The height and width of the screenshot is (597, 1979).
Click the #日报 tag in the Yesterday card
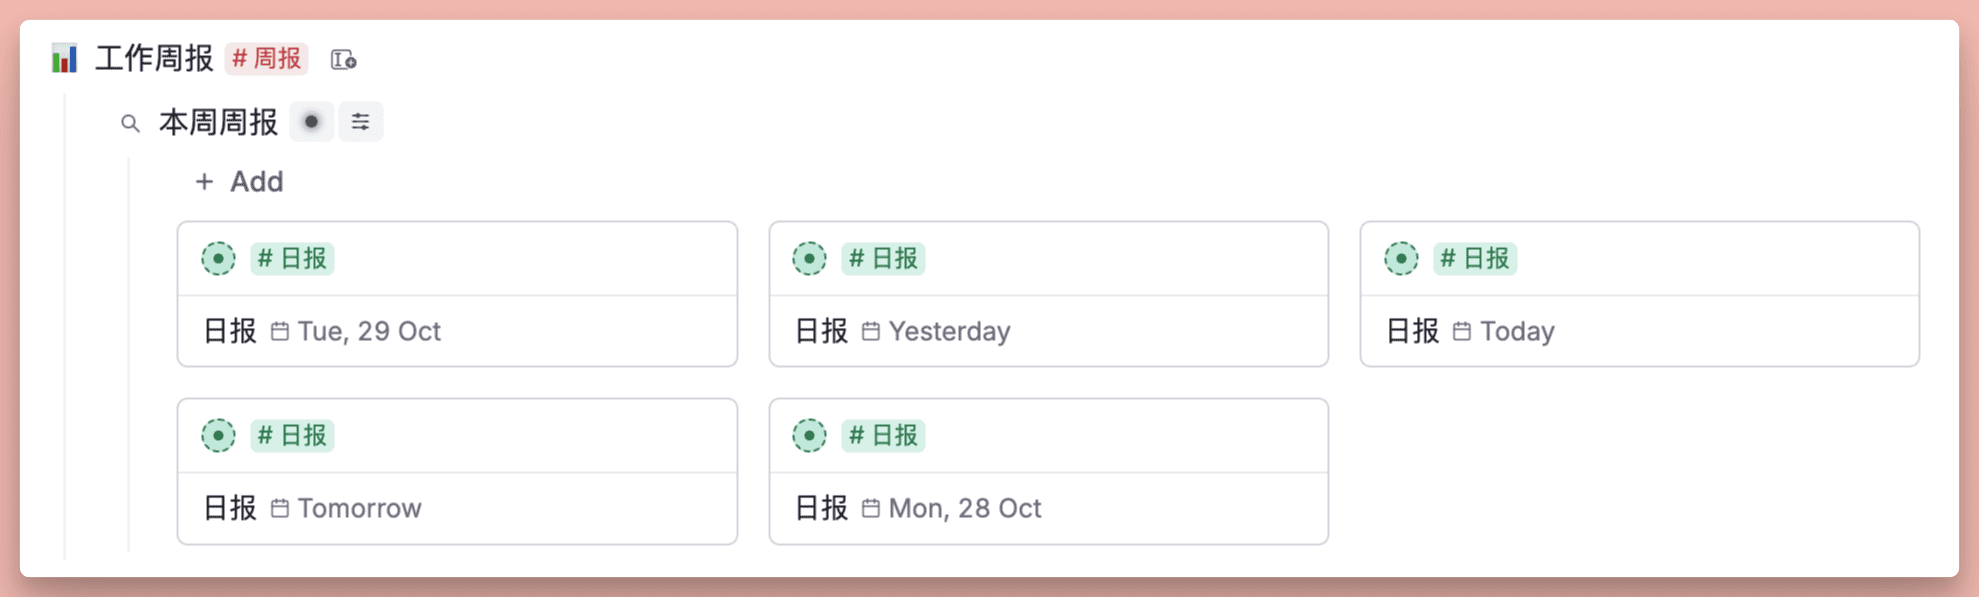tap(883, 259)
